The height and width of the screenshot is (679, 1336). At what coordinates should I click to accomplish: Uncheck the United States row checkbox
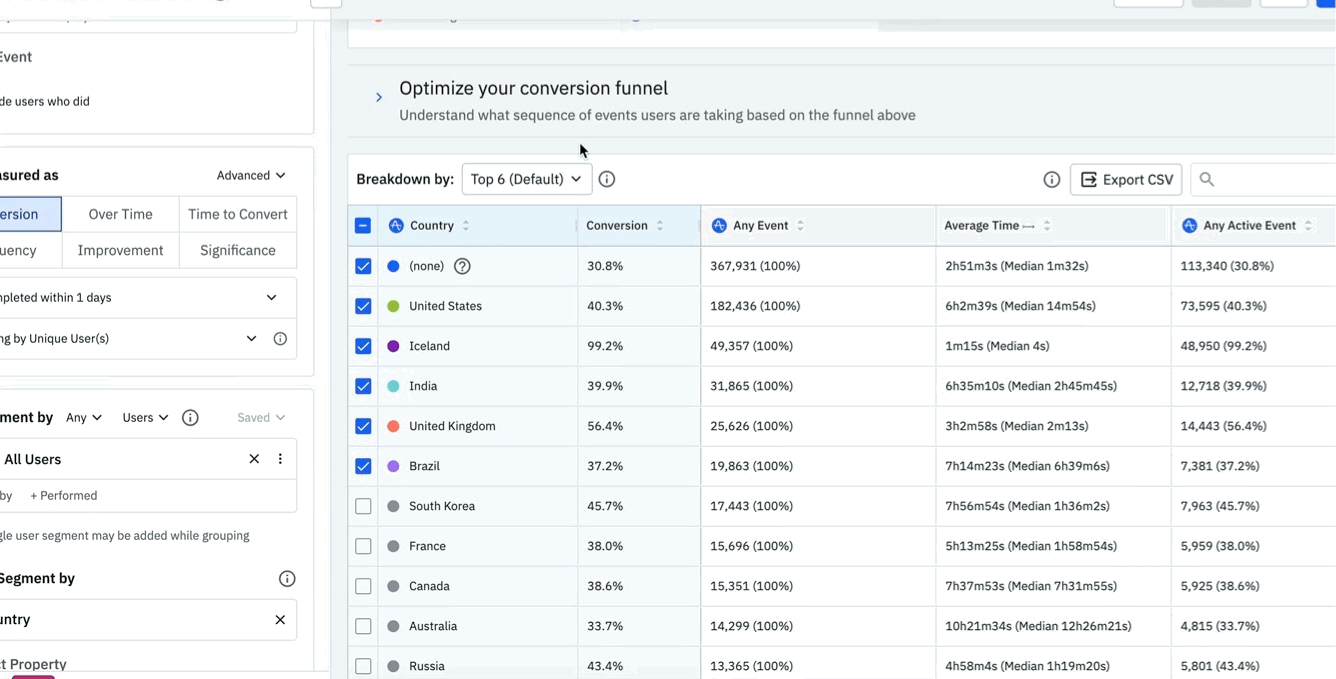click(363, 306)
